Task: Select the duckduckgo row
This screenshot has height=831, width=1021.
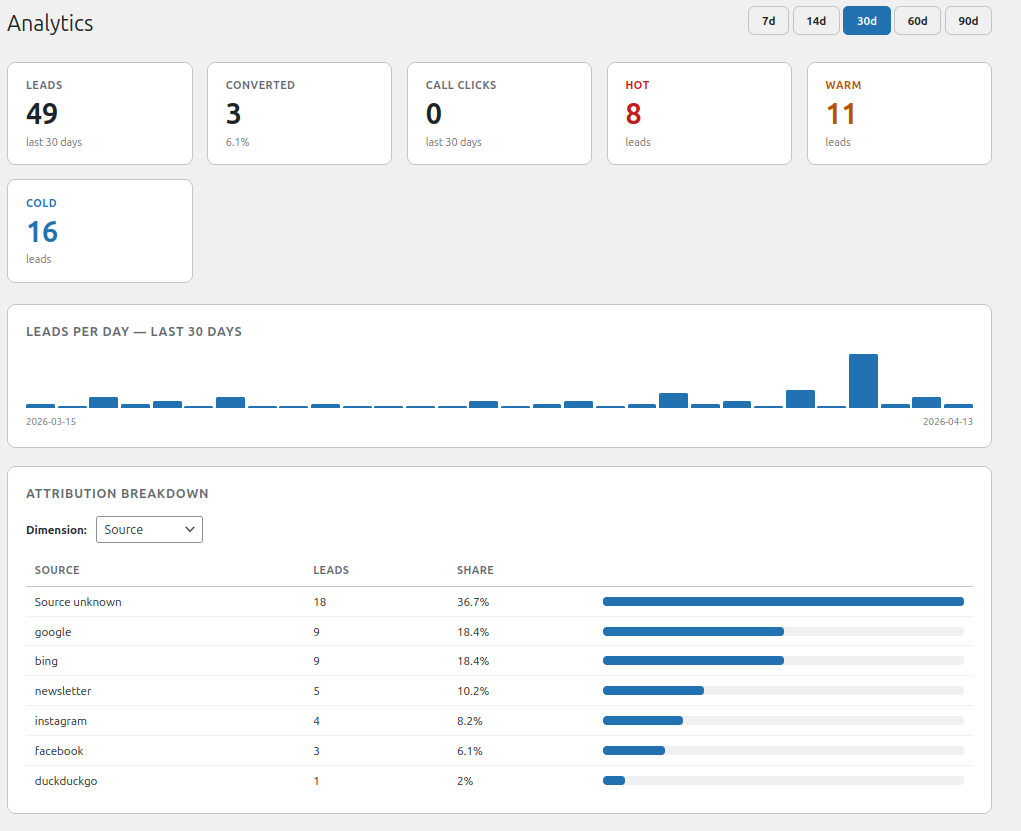Action: pyautogui.click(x=499, y=781)
